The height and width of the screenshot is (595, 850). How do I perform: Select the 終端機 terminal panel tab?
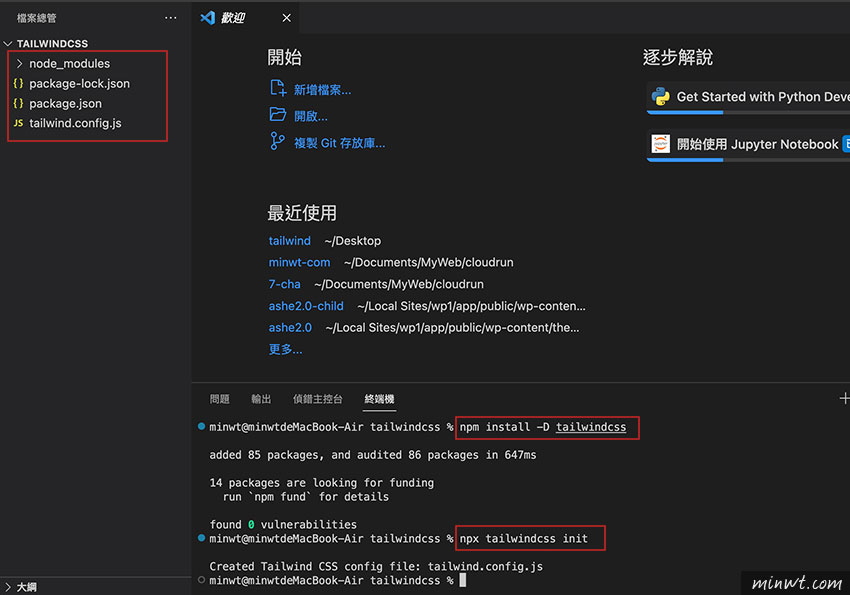[379, 399]
